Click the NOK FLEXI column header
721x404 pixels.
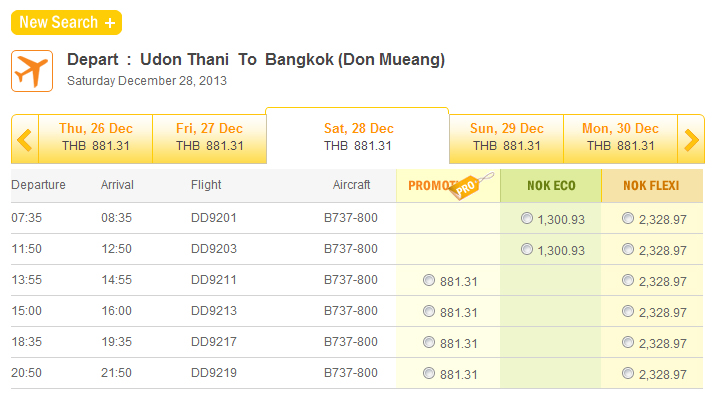pyautogui.click(x=651, y=186)
